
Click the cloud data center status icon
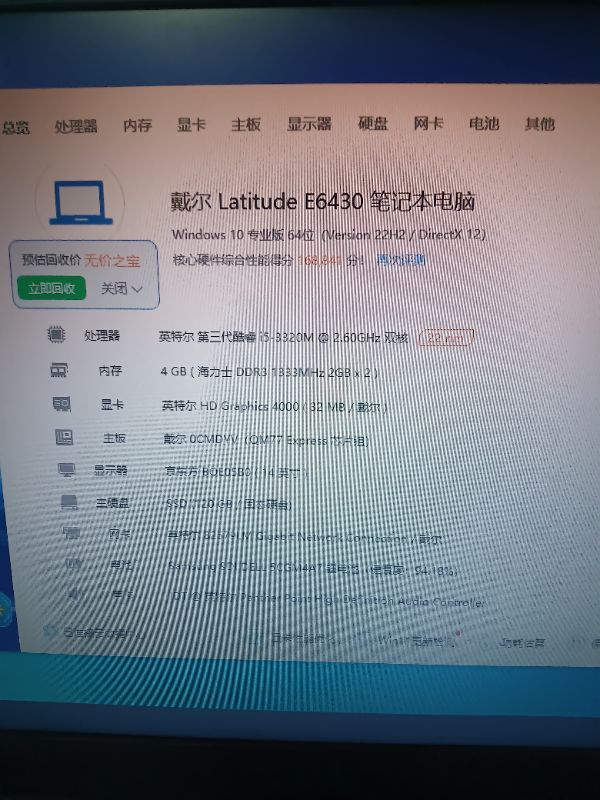pyautogui.click(x=50, y=632)
